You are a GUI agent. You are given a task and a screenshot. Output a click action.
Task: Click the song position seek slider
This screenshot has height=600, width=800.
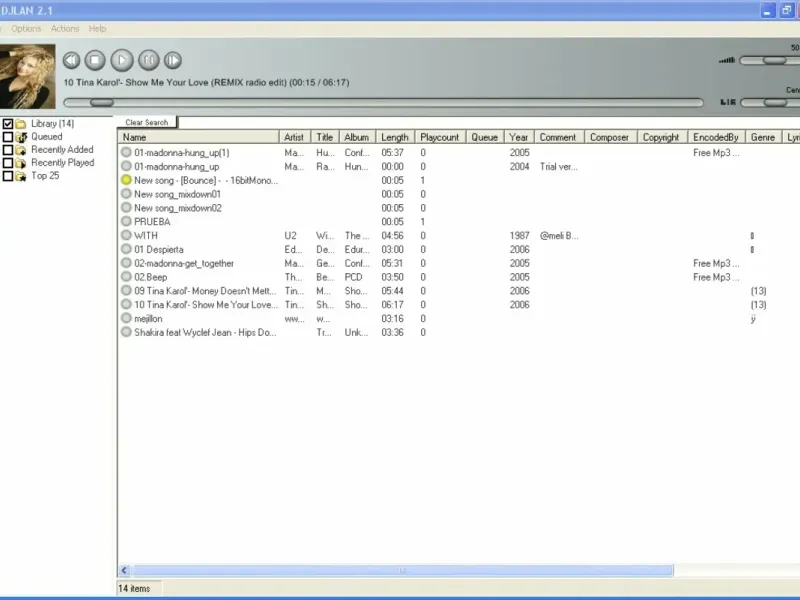click(383, 103)
